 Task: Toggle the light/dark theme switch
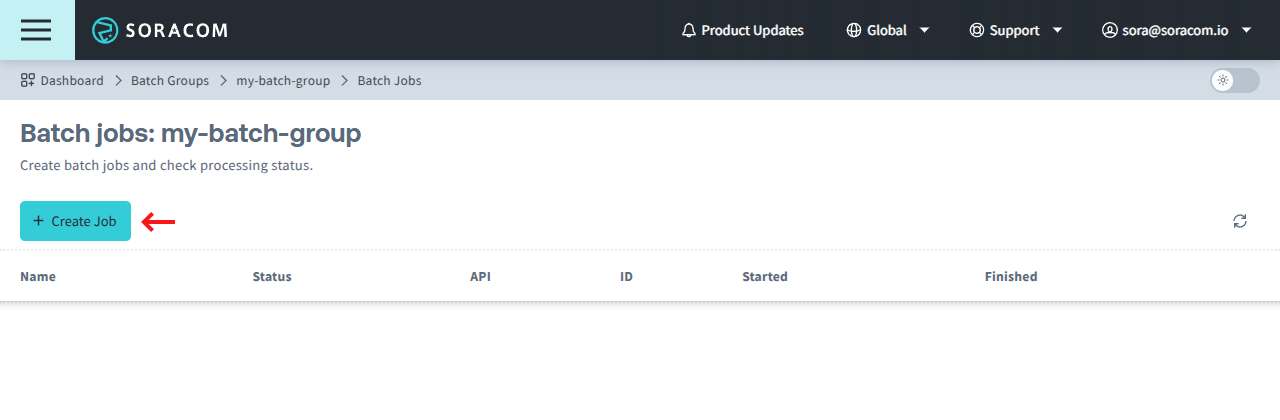(x=1235, y=80)
